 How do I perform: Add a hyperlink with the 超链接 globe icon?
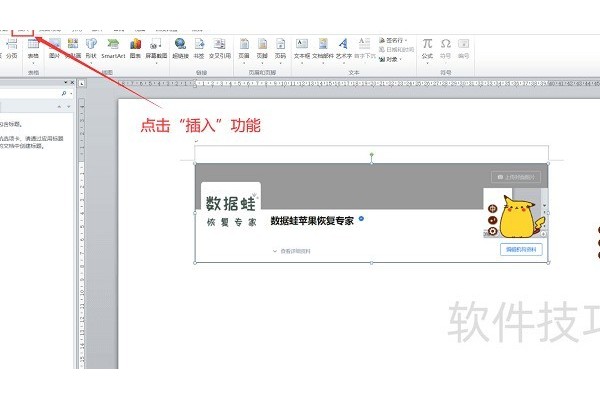tap(181, 48)
